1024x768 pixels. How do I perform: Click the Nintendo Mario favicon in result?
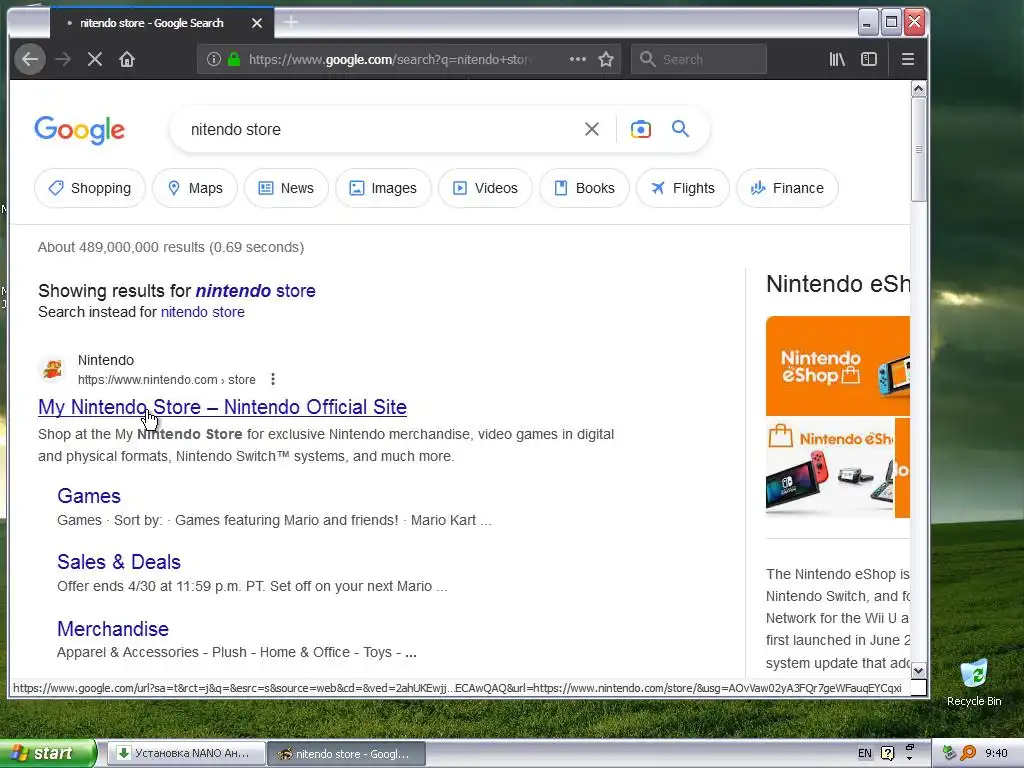pyautogui.click(x=53, y=370)
